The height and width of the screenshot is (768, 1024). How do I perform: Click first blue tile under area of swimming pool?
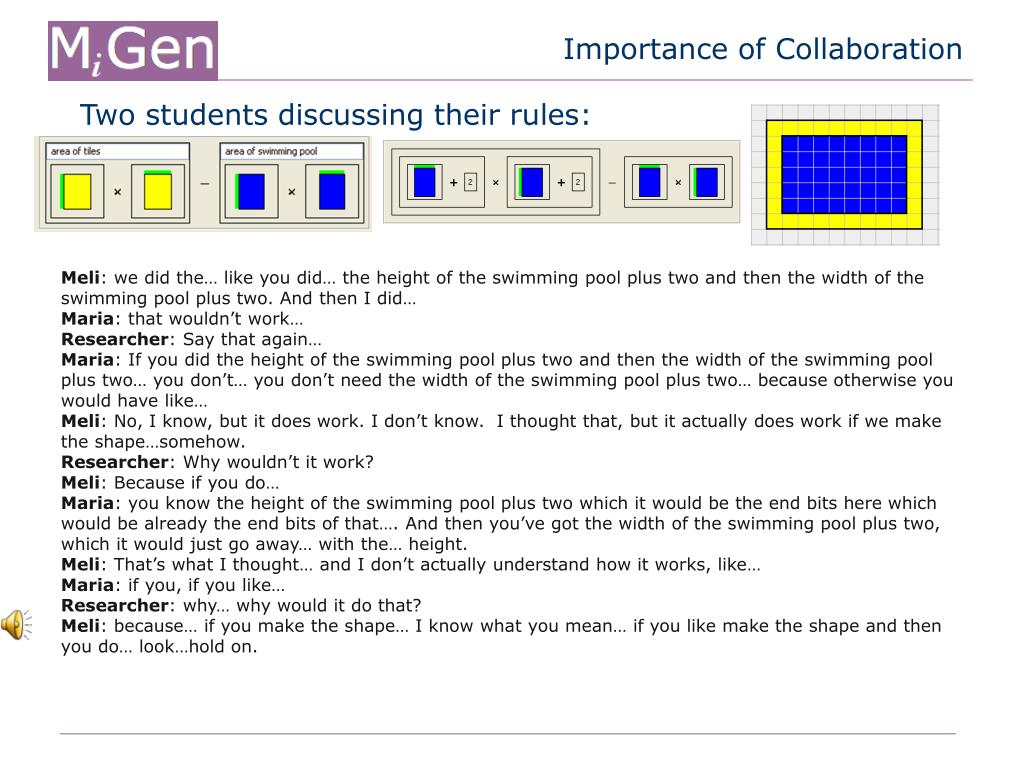[251, 191]
